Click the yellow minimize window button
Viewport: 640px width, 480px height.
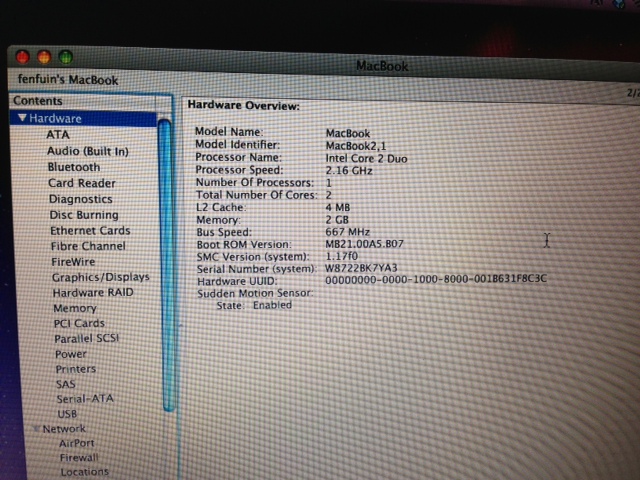[x=44, y=57]
